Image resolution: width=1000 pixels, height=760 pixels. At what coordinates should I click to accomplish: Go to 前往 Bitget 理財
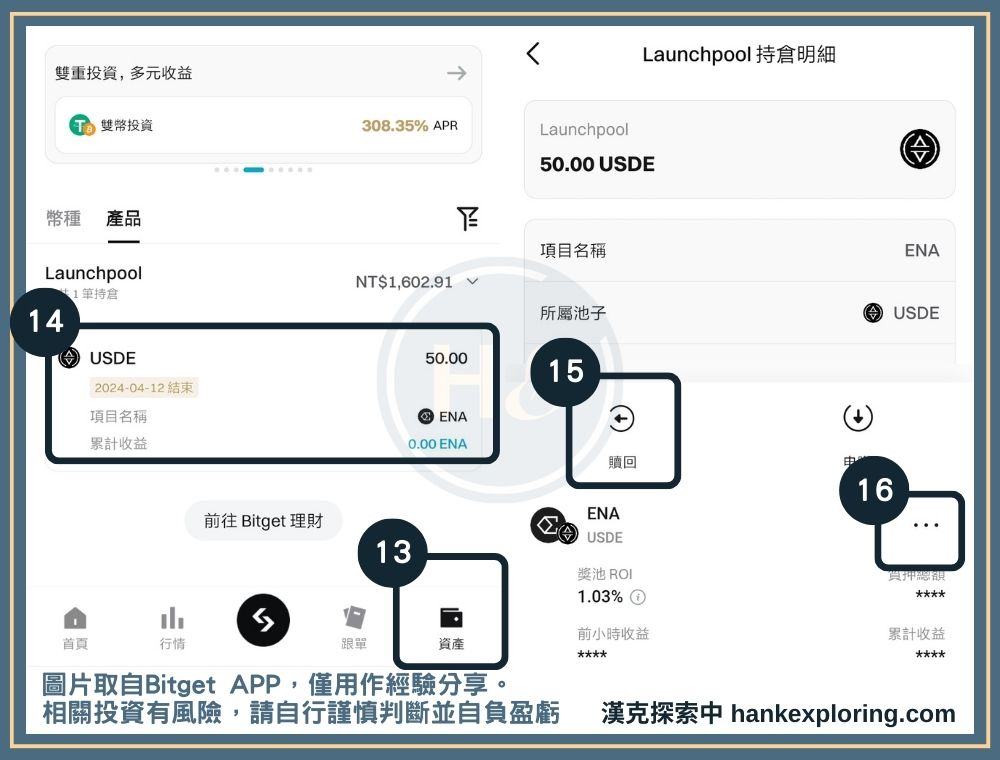263,521
